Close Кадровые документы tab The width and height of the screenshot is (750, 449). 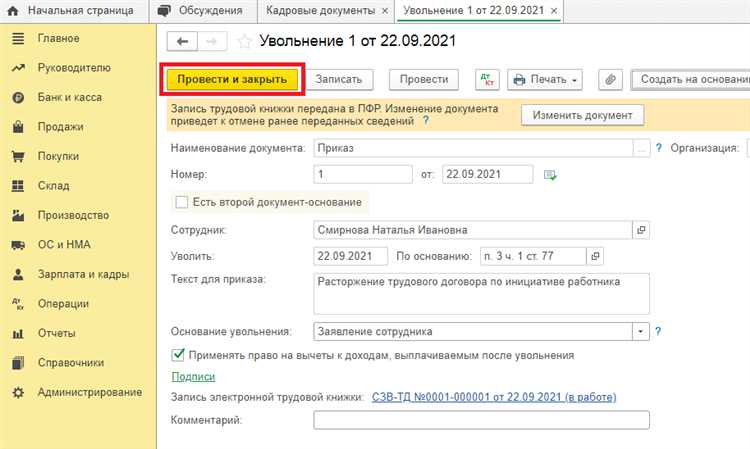tap(385, 11)
